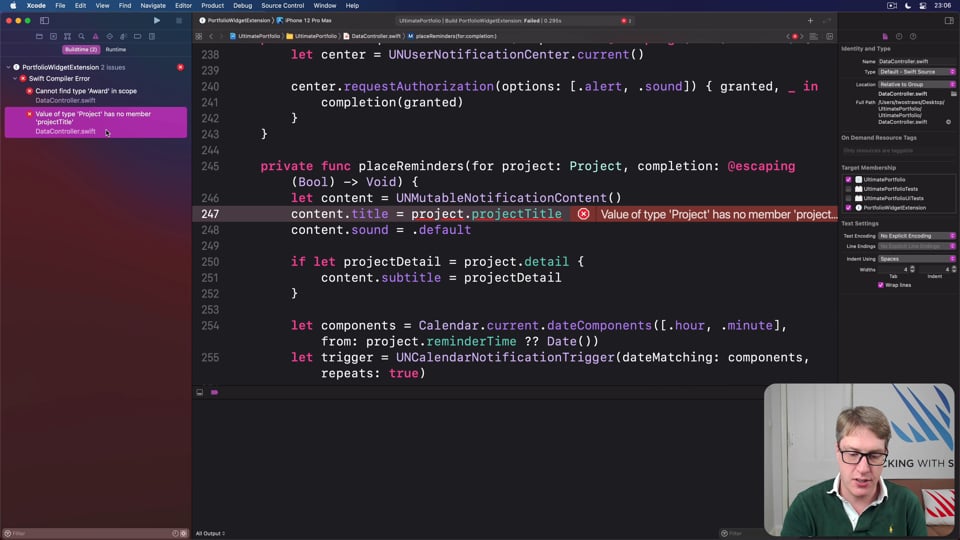Open the Edit menu
Image resolution: width=960 pixels, height=540 pixels.
[80, 6]
